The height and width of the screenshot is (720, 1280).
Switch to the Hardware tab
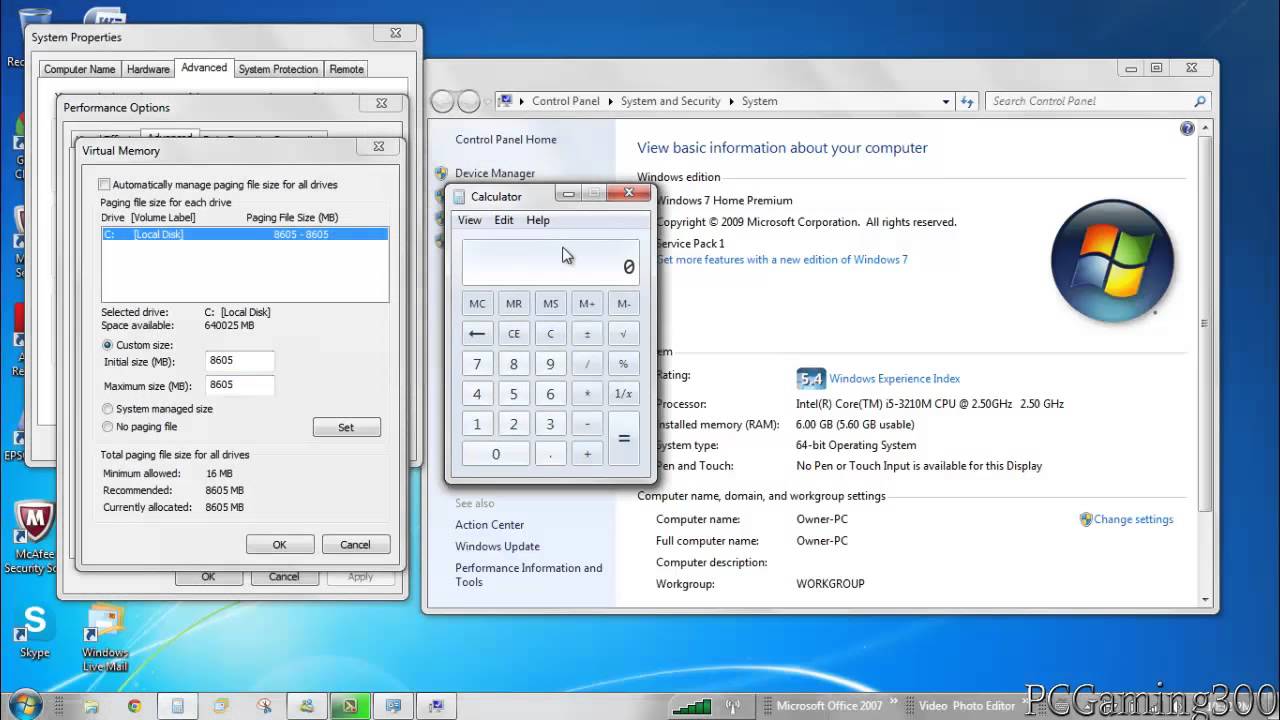pos(148,69)
